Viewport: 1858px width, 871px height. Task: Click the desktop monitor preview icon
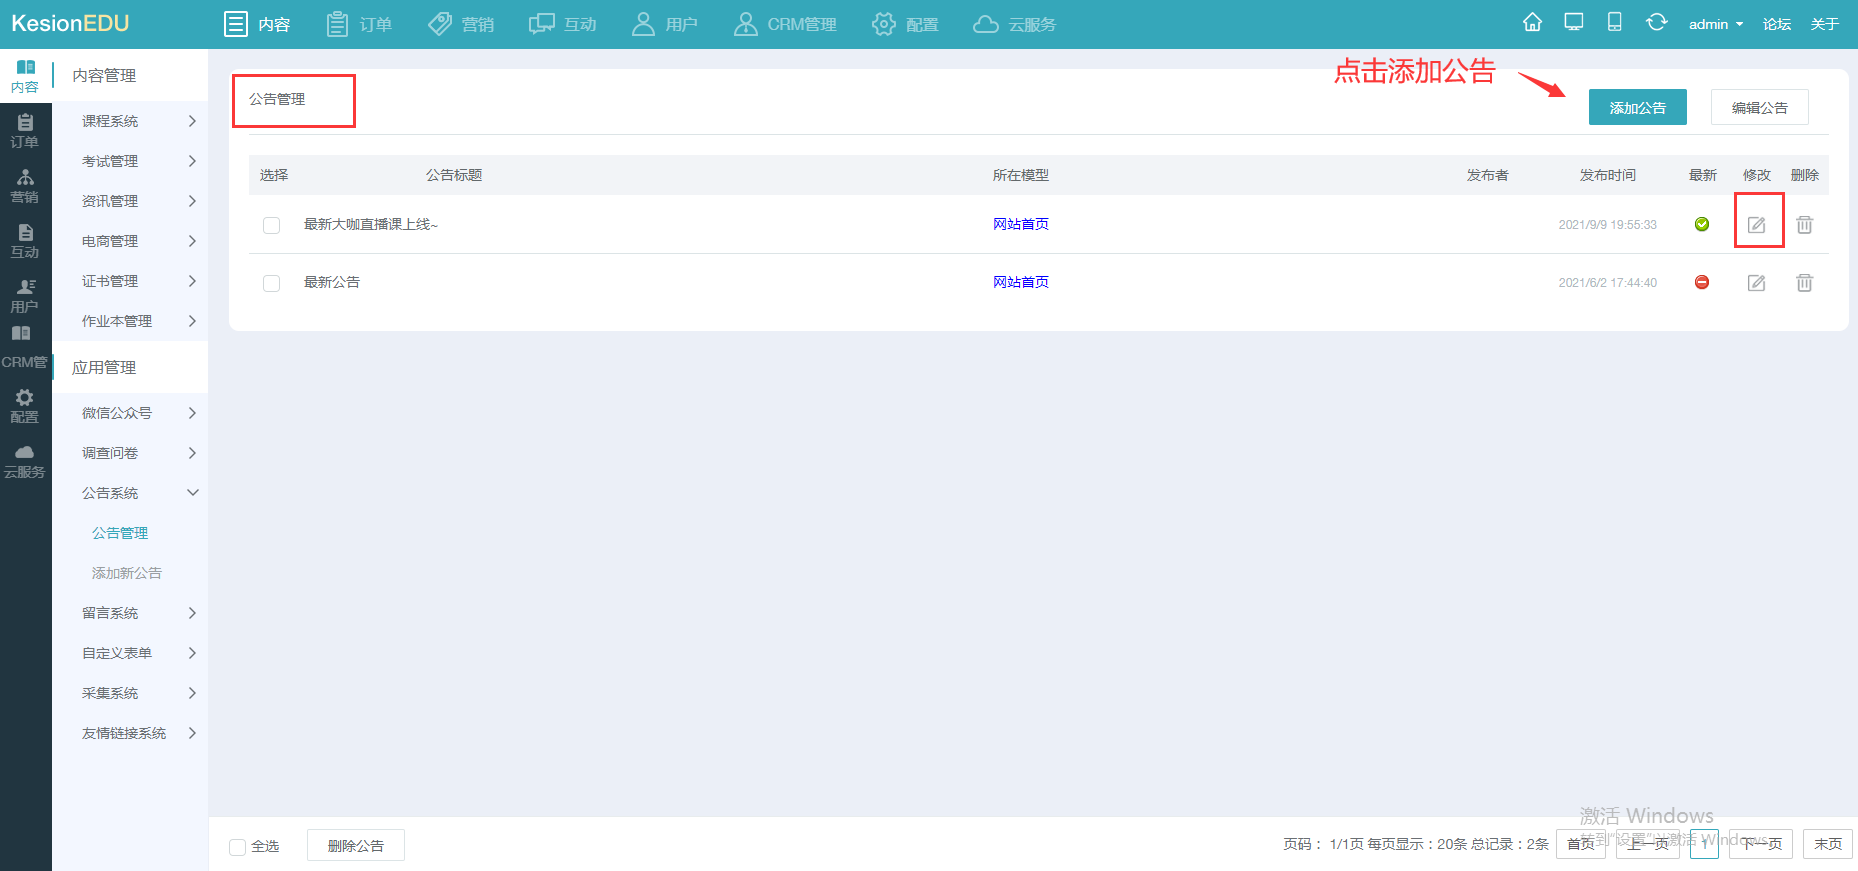tap(1574, 22)
